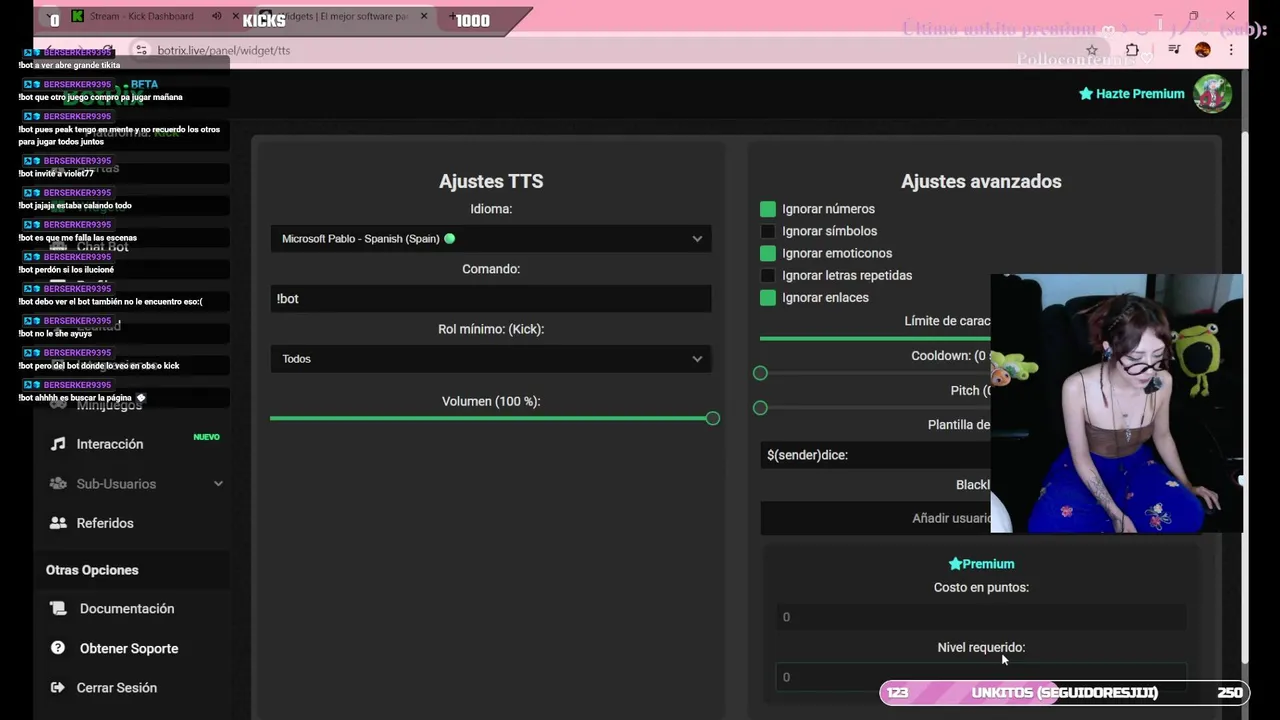
Task: Open Obtener Soporte link
Action: 129,648
